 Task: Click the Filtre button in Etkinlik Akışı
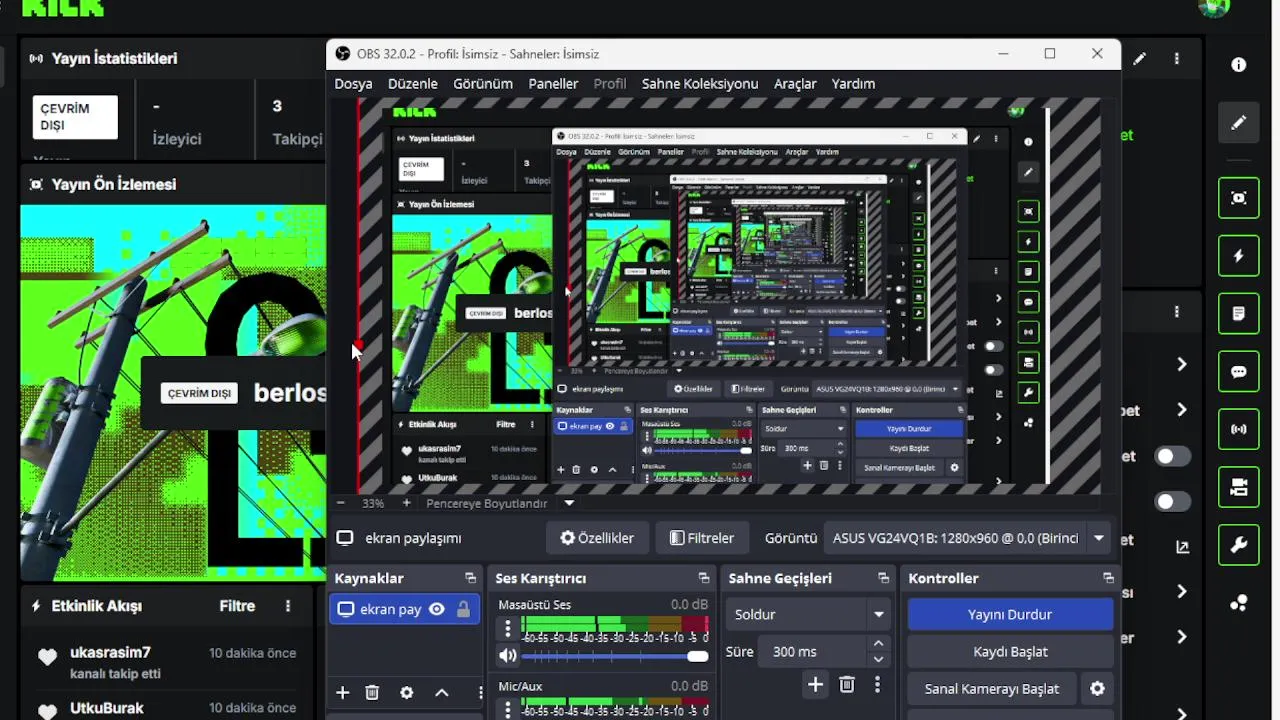click(x=237, y=606)
